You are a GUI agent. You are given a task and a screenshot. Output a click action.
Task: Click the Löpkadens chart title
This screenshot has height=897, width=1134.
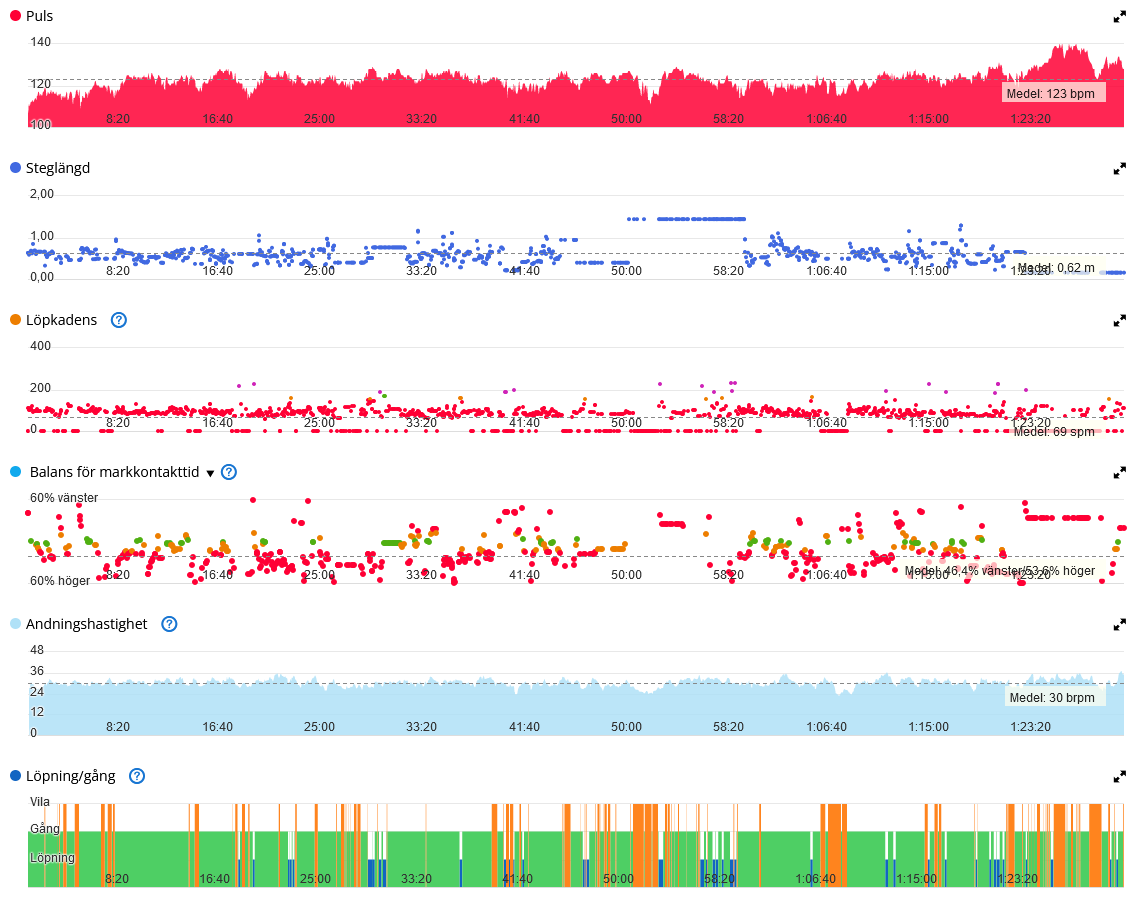click(x=61, y=320)
